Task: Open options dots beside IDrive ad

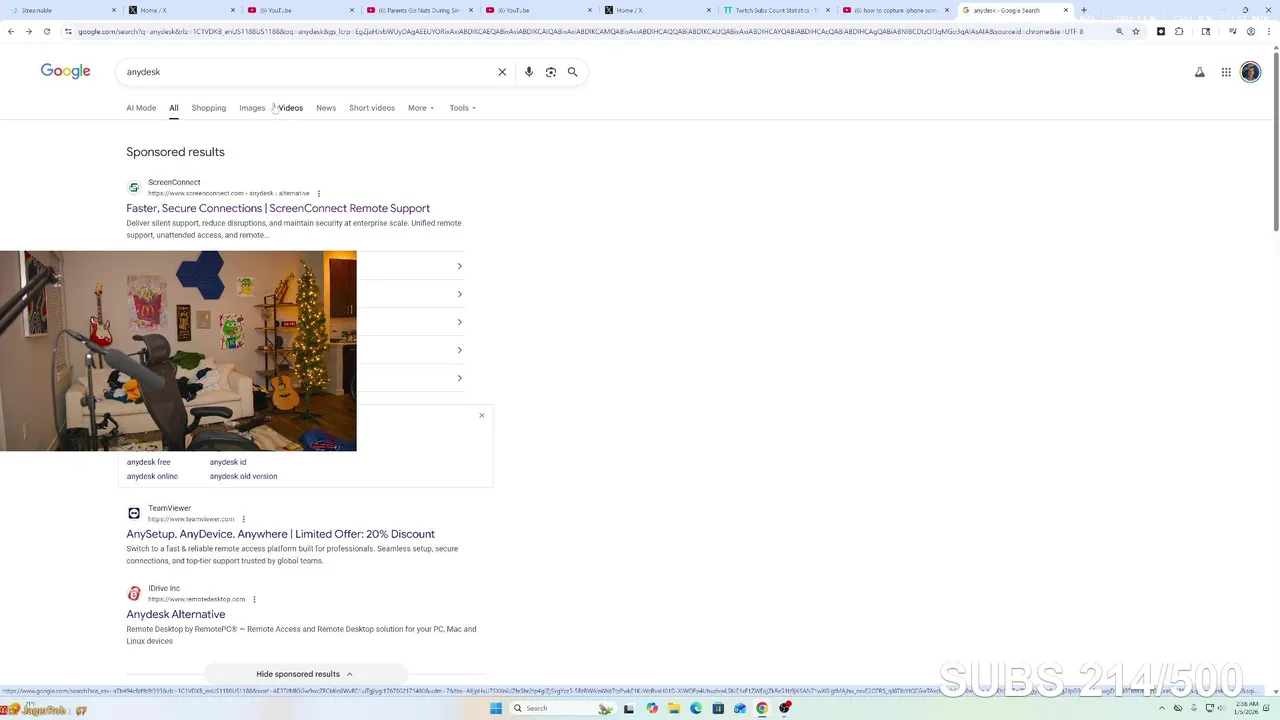Action: click(254, 599)
